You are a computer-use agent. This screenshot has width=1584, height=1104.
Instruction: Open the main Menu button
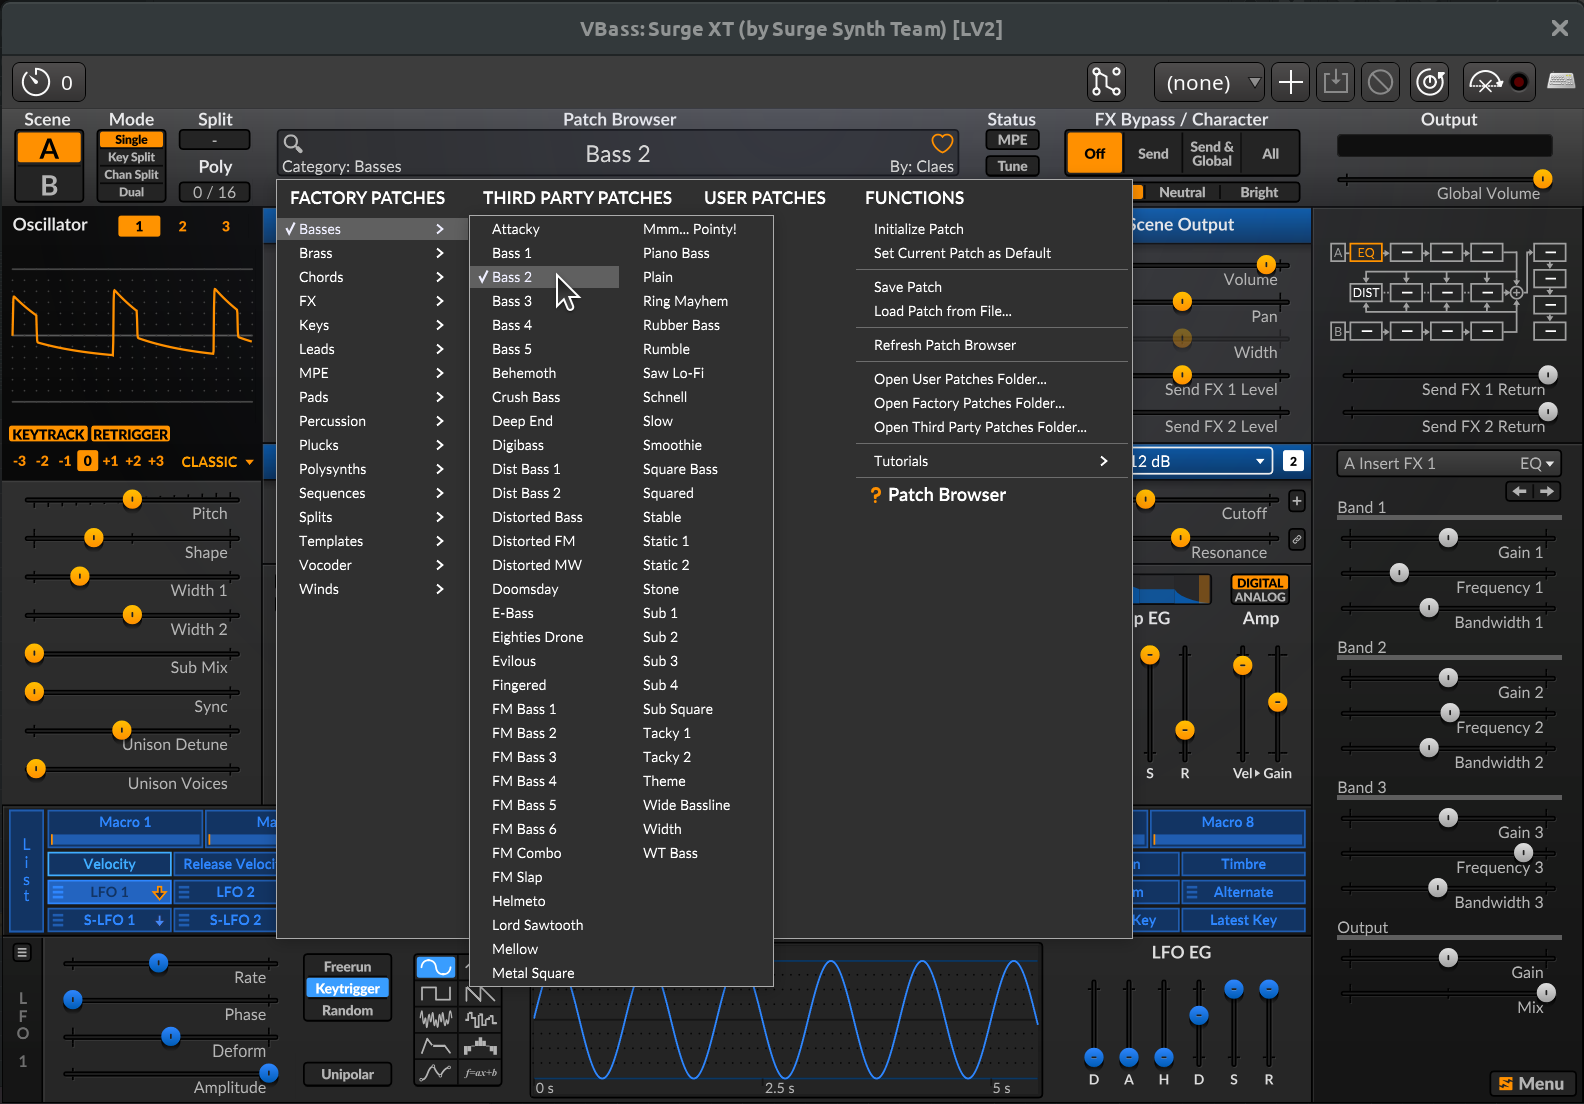click(x=1532, y=1084)
